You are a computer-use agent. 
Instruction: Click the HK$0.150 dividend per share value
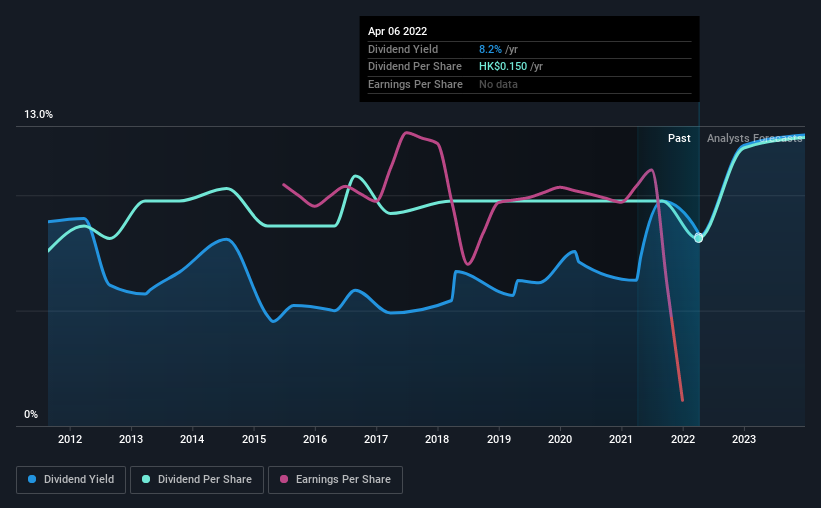tap(503, 67)
